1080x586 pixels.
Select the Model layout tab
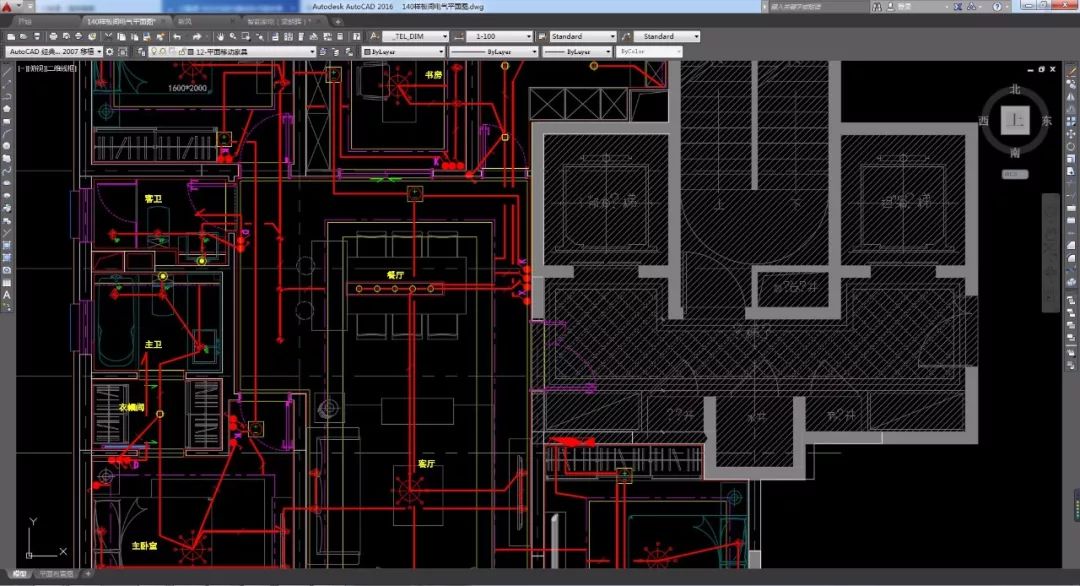click(20, 575)
